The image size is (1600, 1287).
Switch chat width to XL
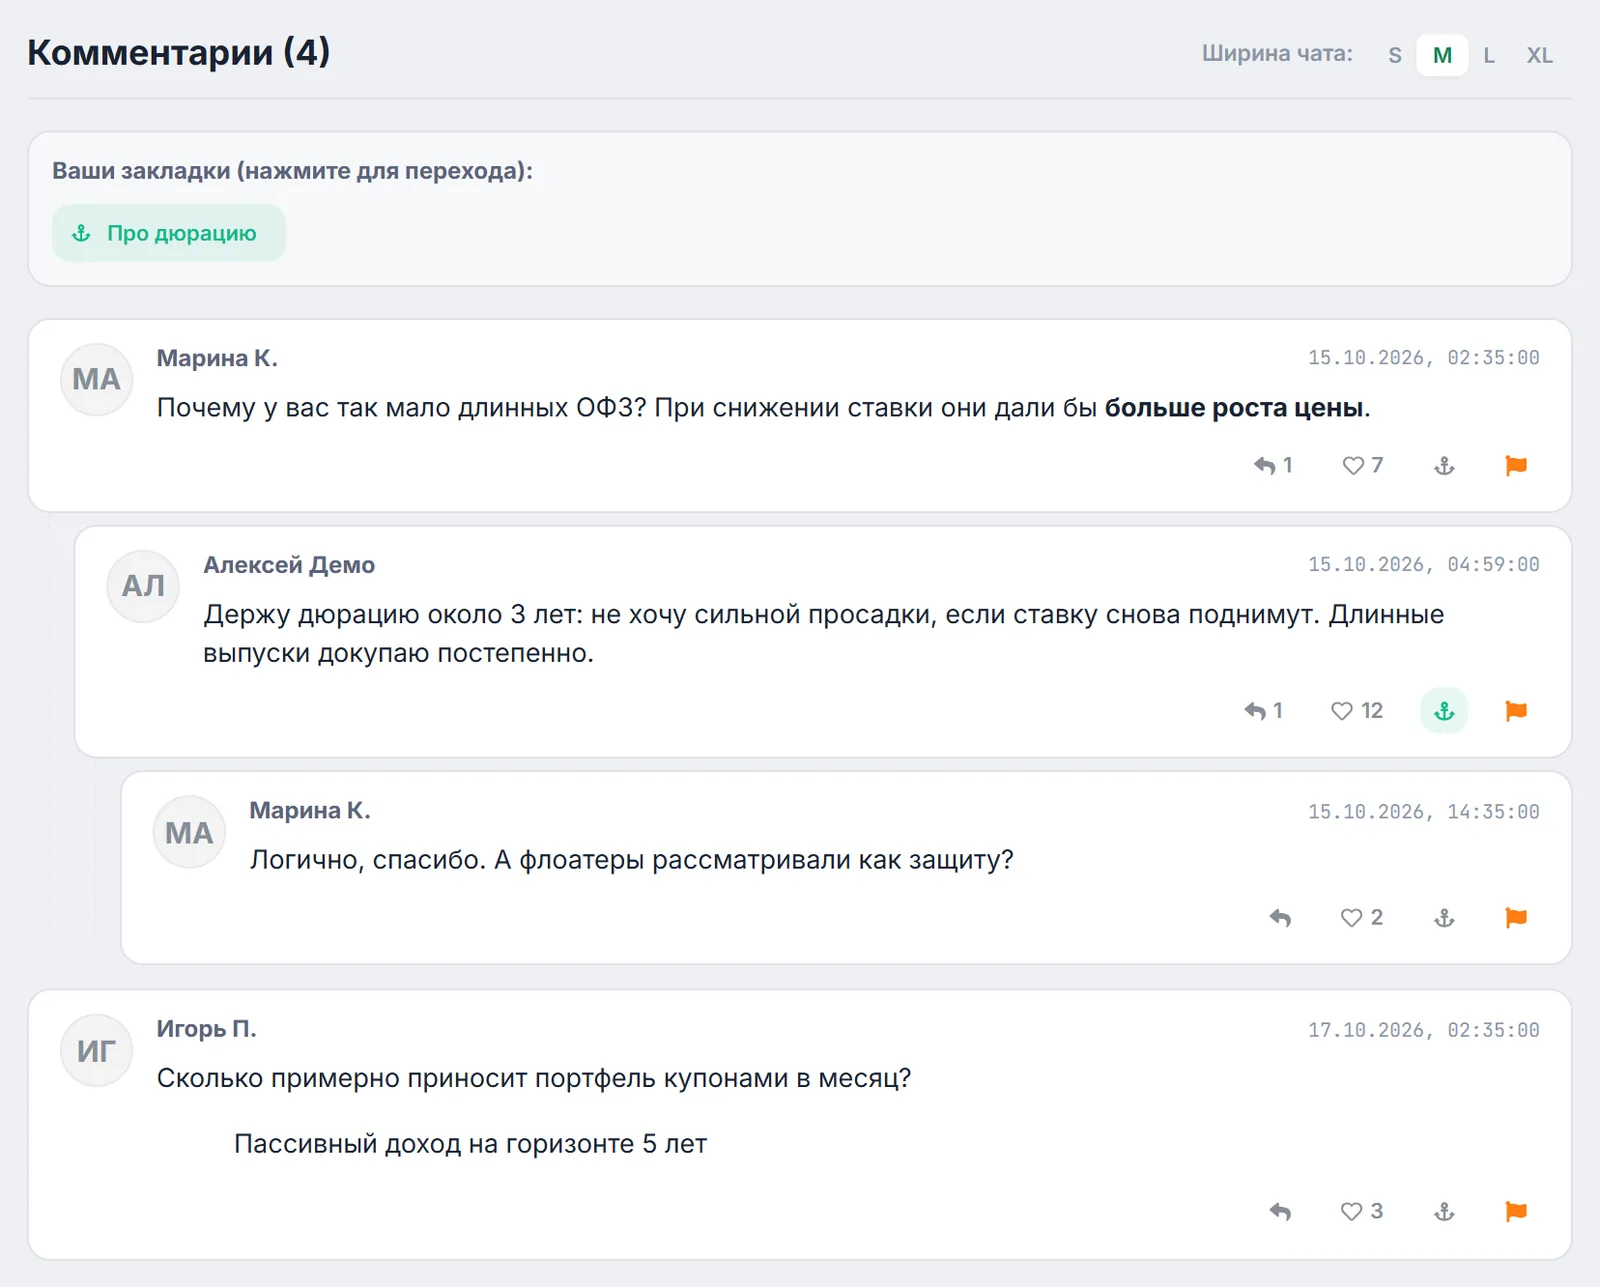point(1539,55)
